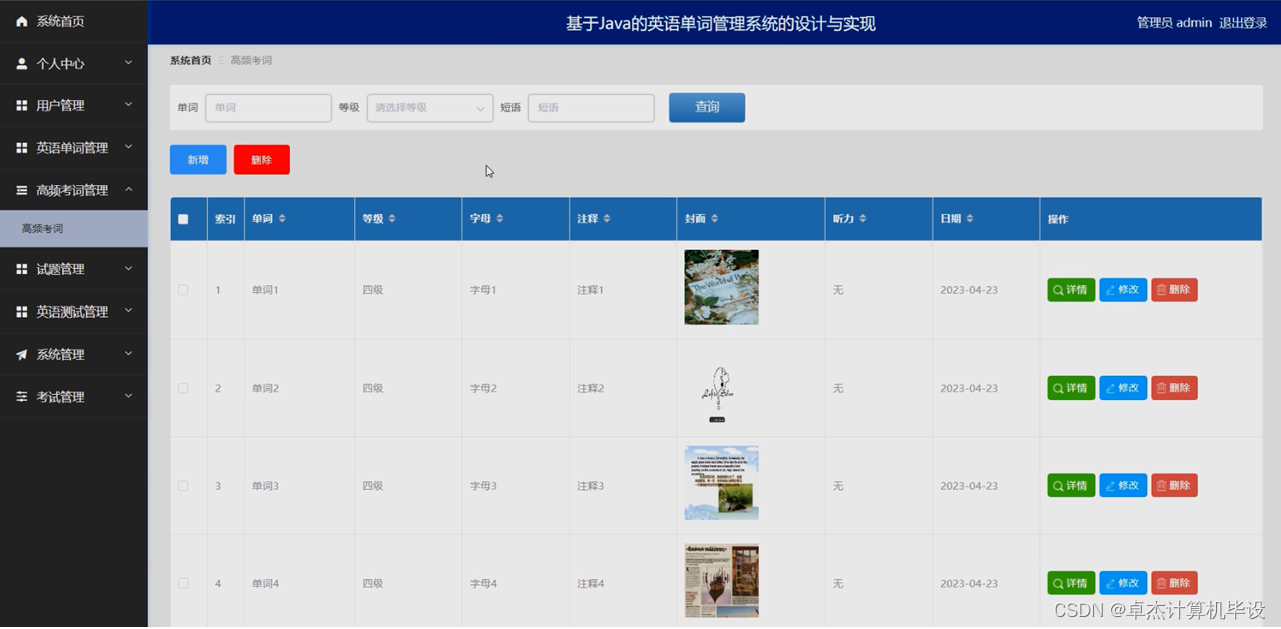The image size is (1281, 629).
Task: Click the red 删除 batch button
Action: [x=262, y=160]
